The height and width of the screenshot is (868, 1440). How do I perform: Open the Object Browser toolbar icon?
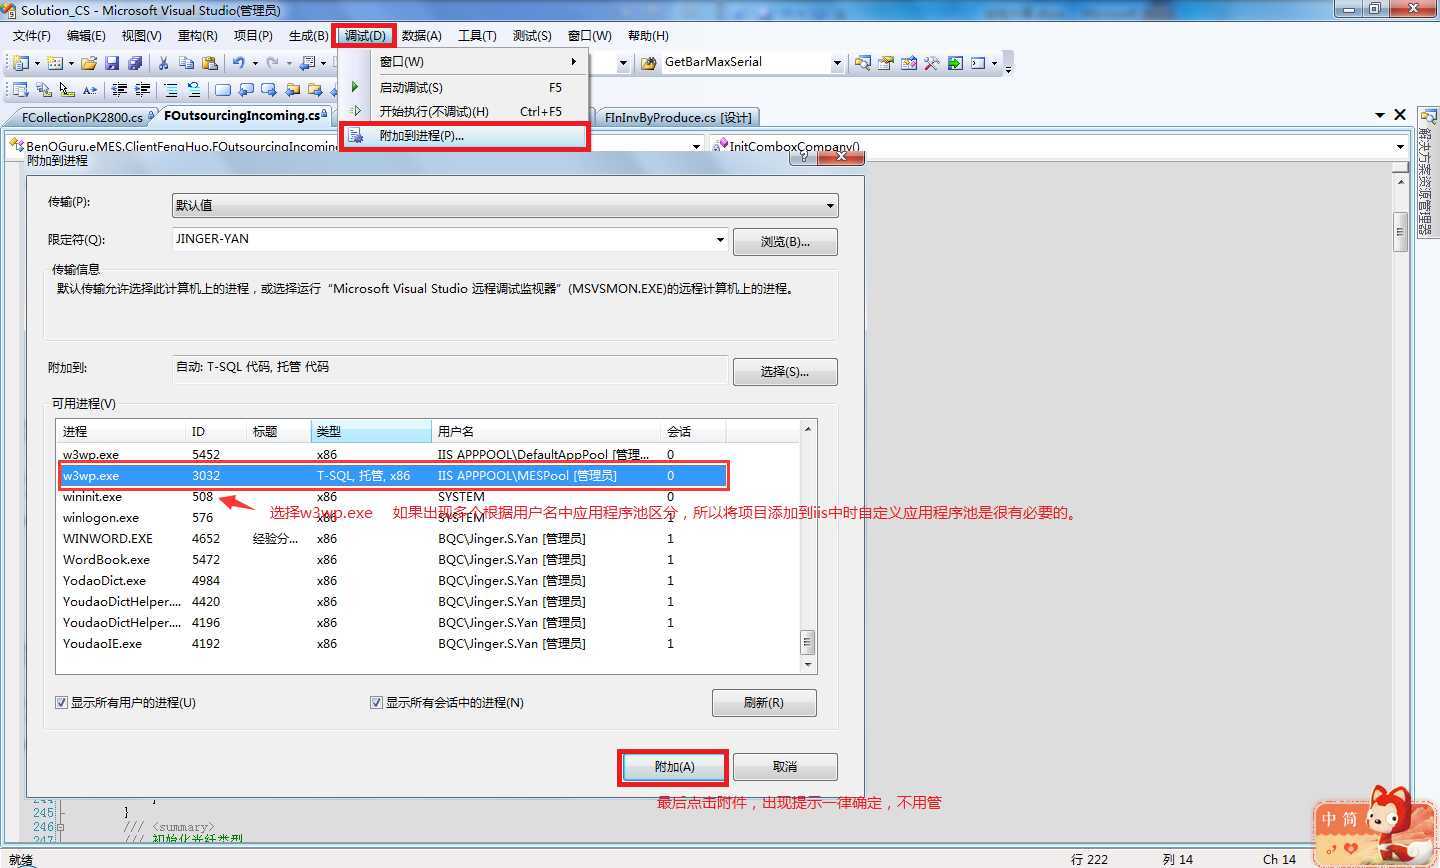click(x=909, y=63)
